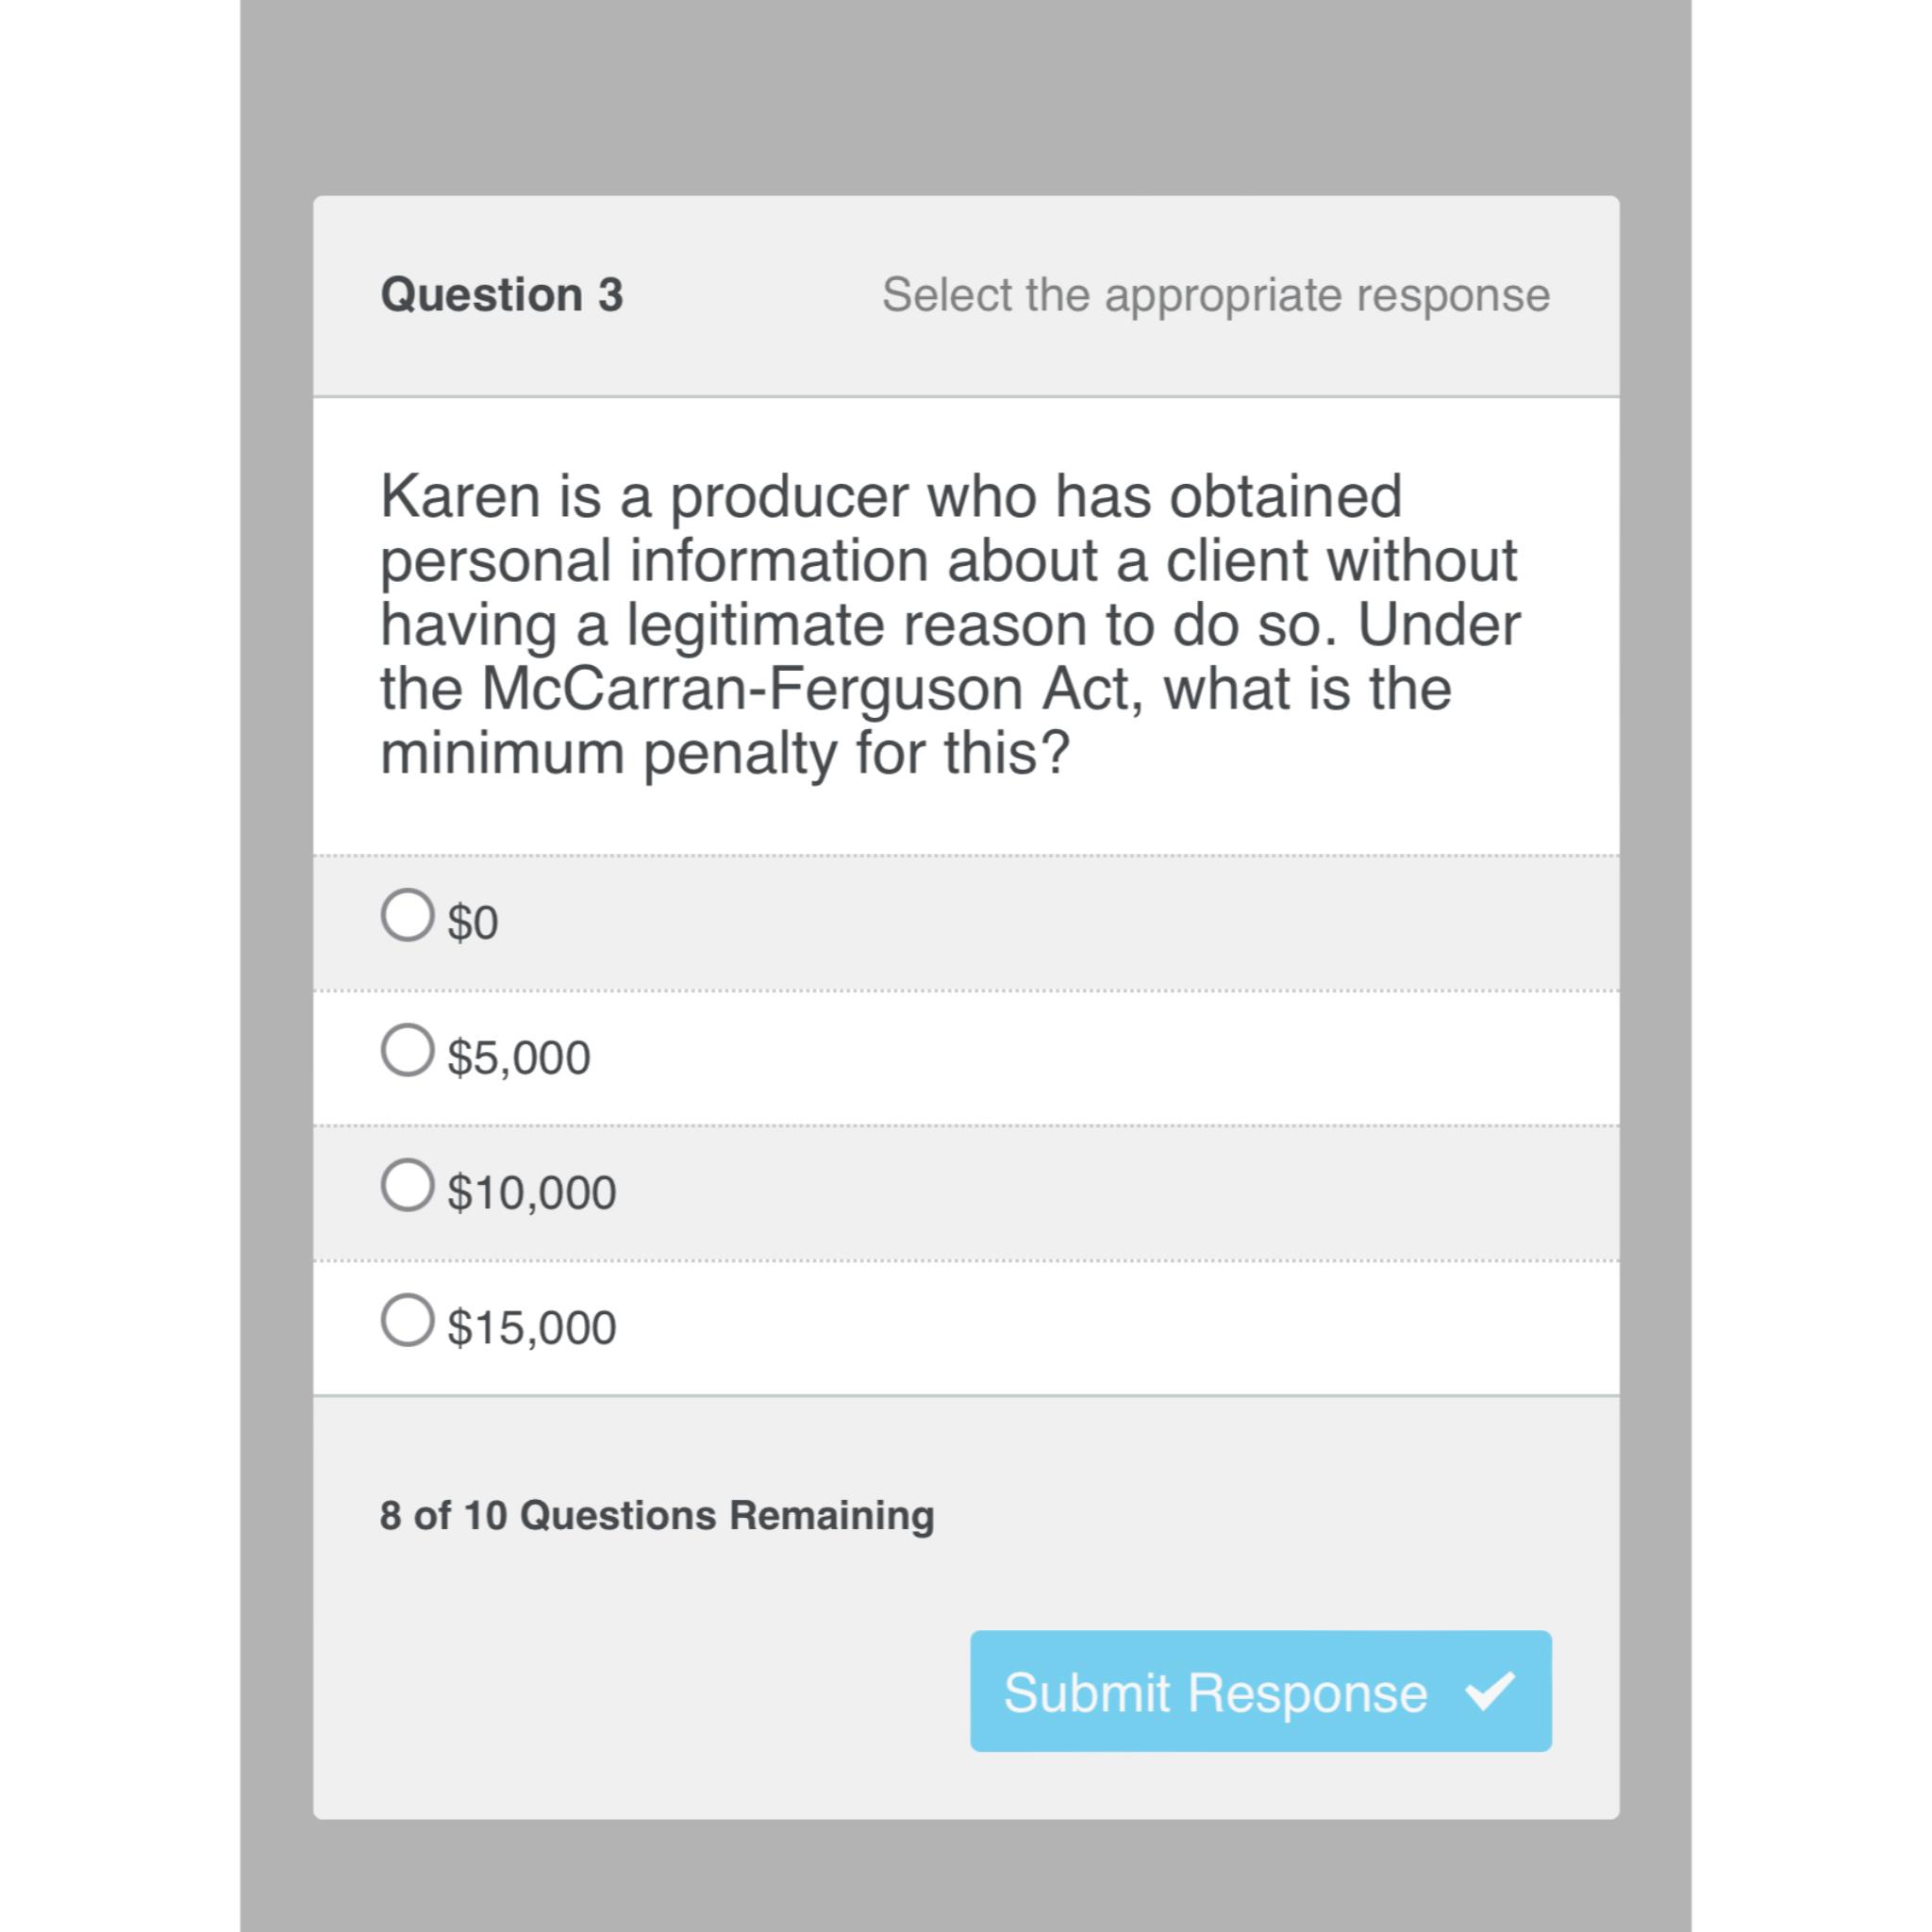Click the radio circle next to $0

pos(408,916)
